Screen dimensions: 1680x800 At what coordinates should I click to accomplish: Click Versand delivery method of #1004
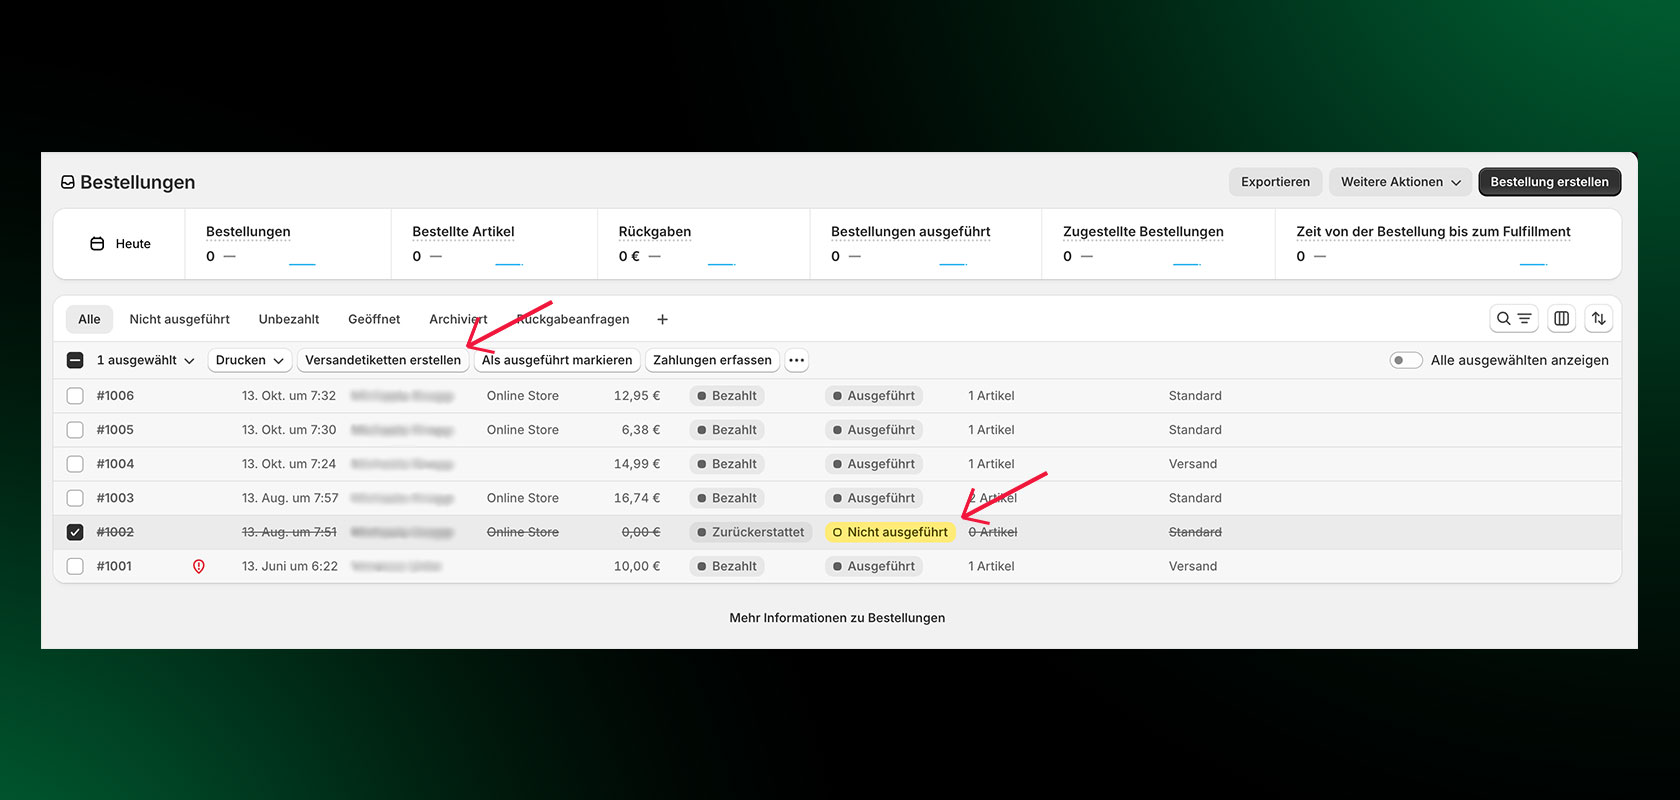[1193, 464]
